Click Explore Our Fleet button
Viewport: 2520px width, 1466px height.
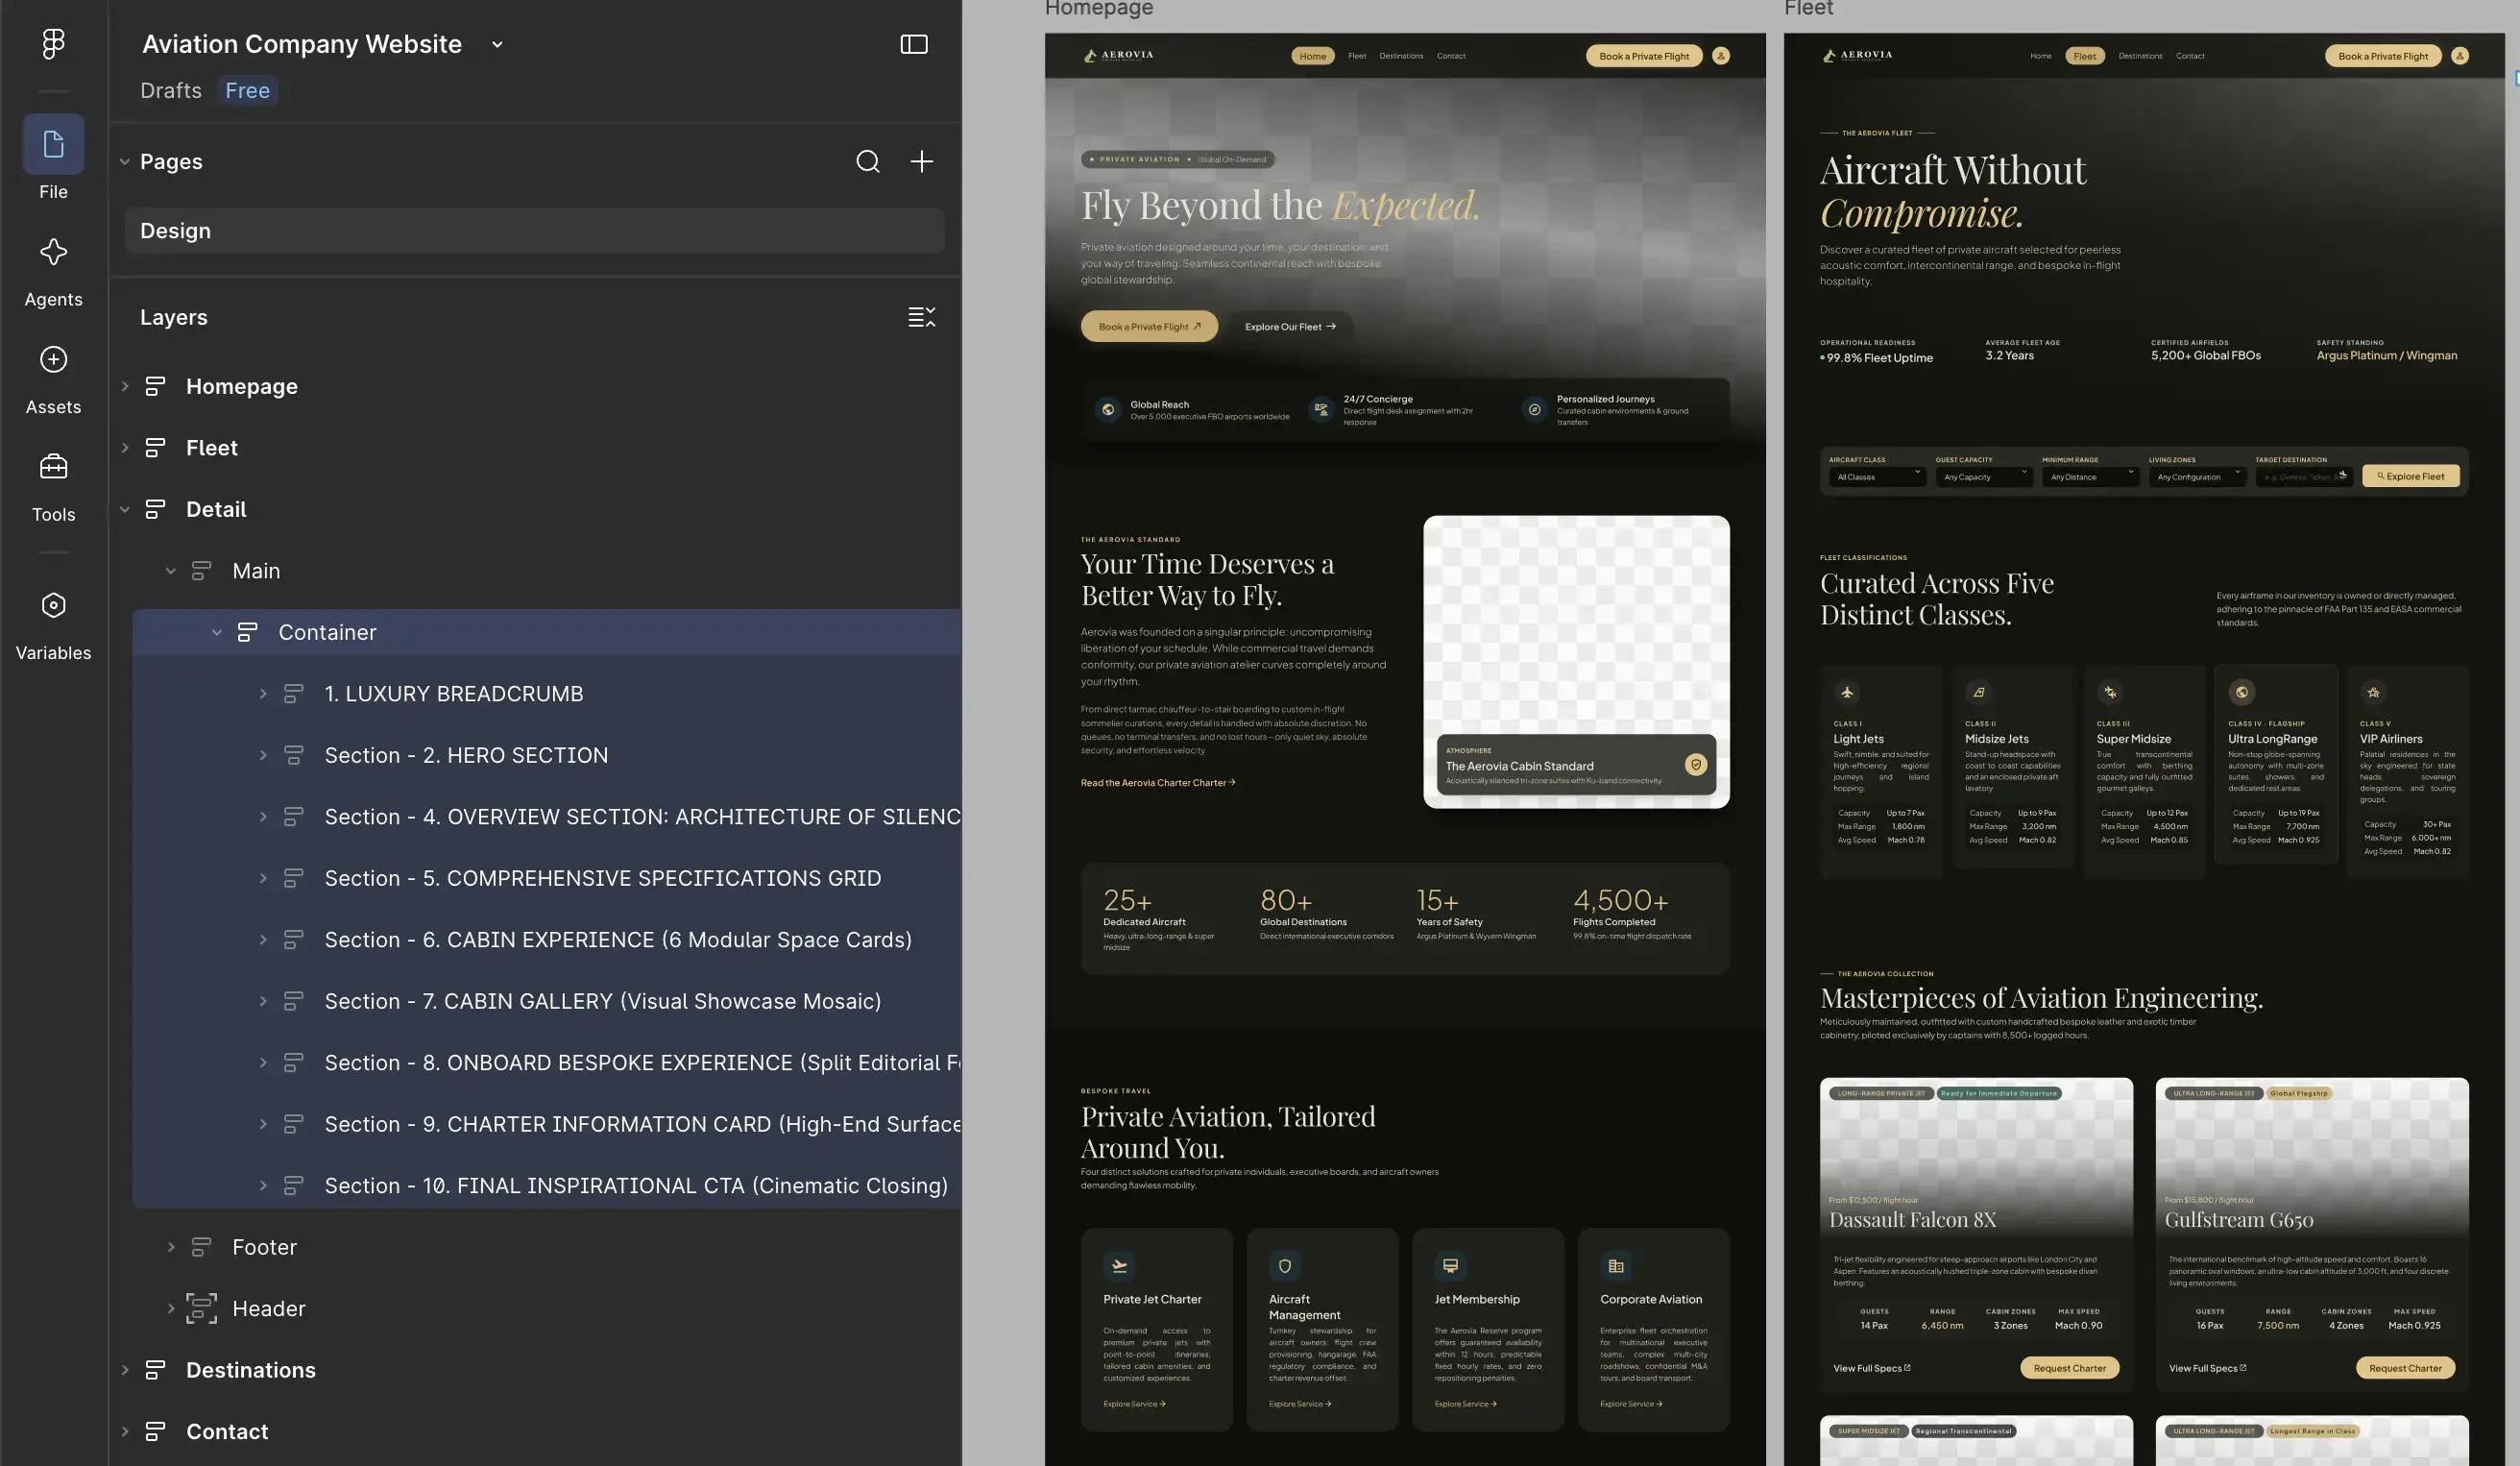[1289, 326]
